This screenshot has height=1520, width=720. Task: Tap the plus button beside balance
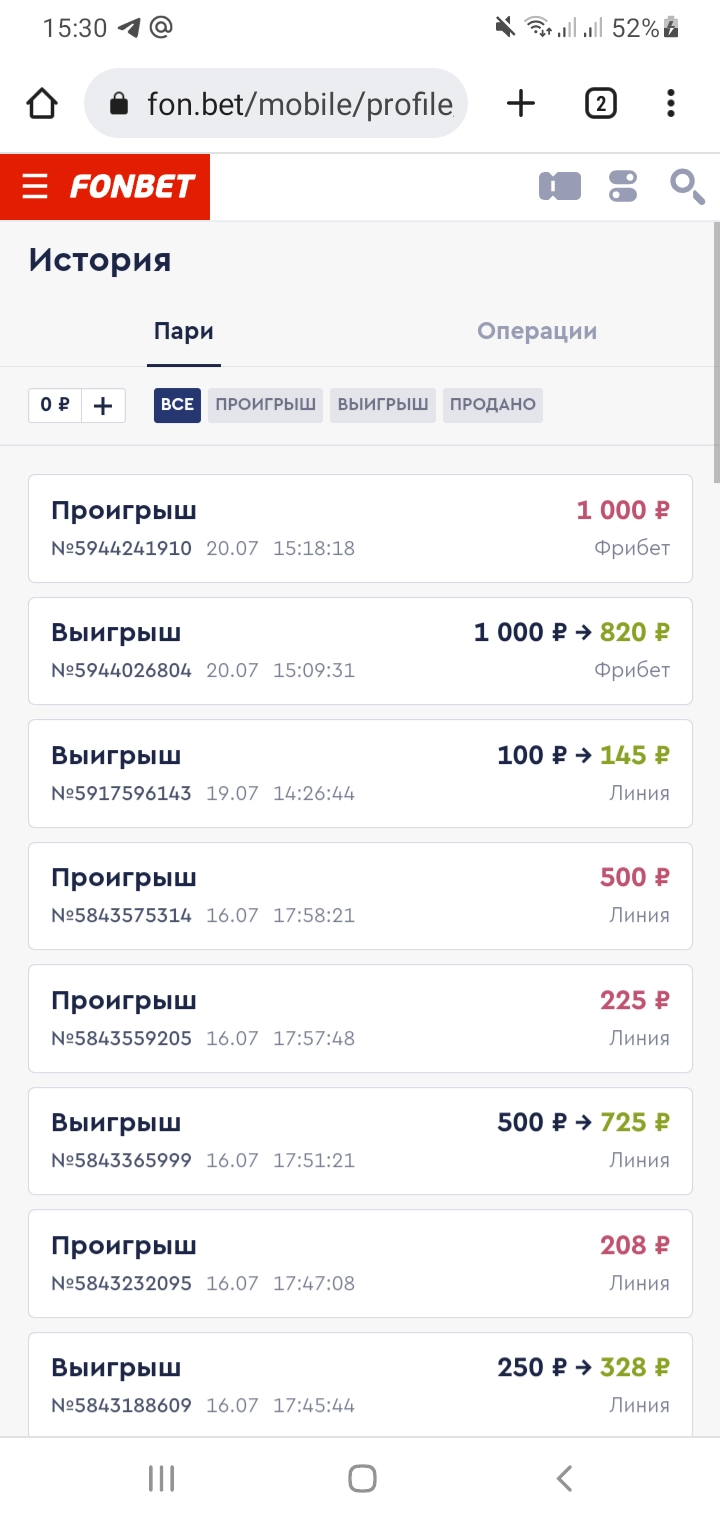pyautogui.click(x=103, y=405)
